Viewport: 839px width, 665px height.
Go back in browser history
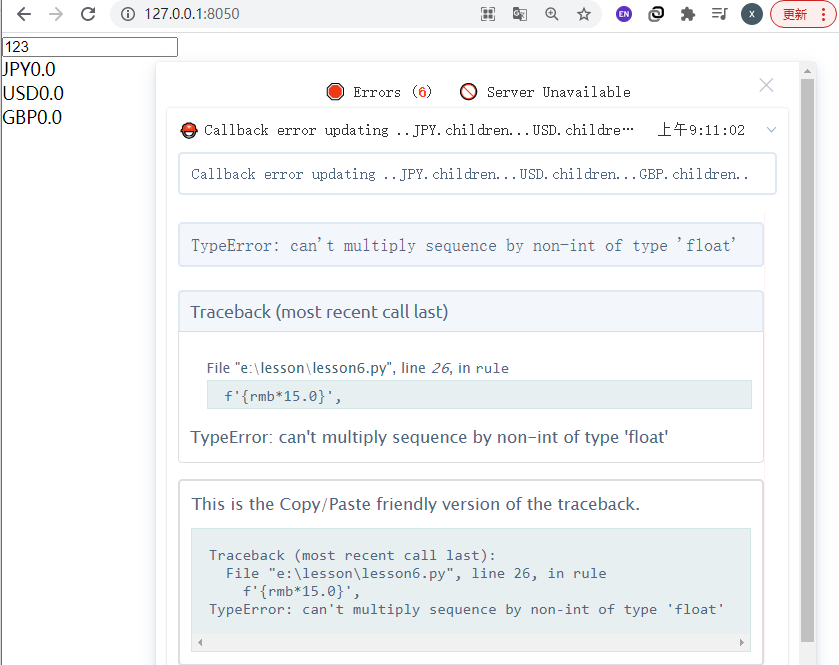click(24, 14)
